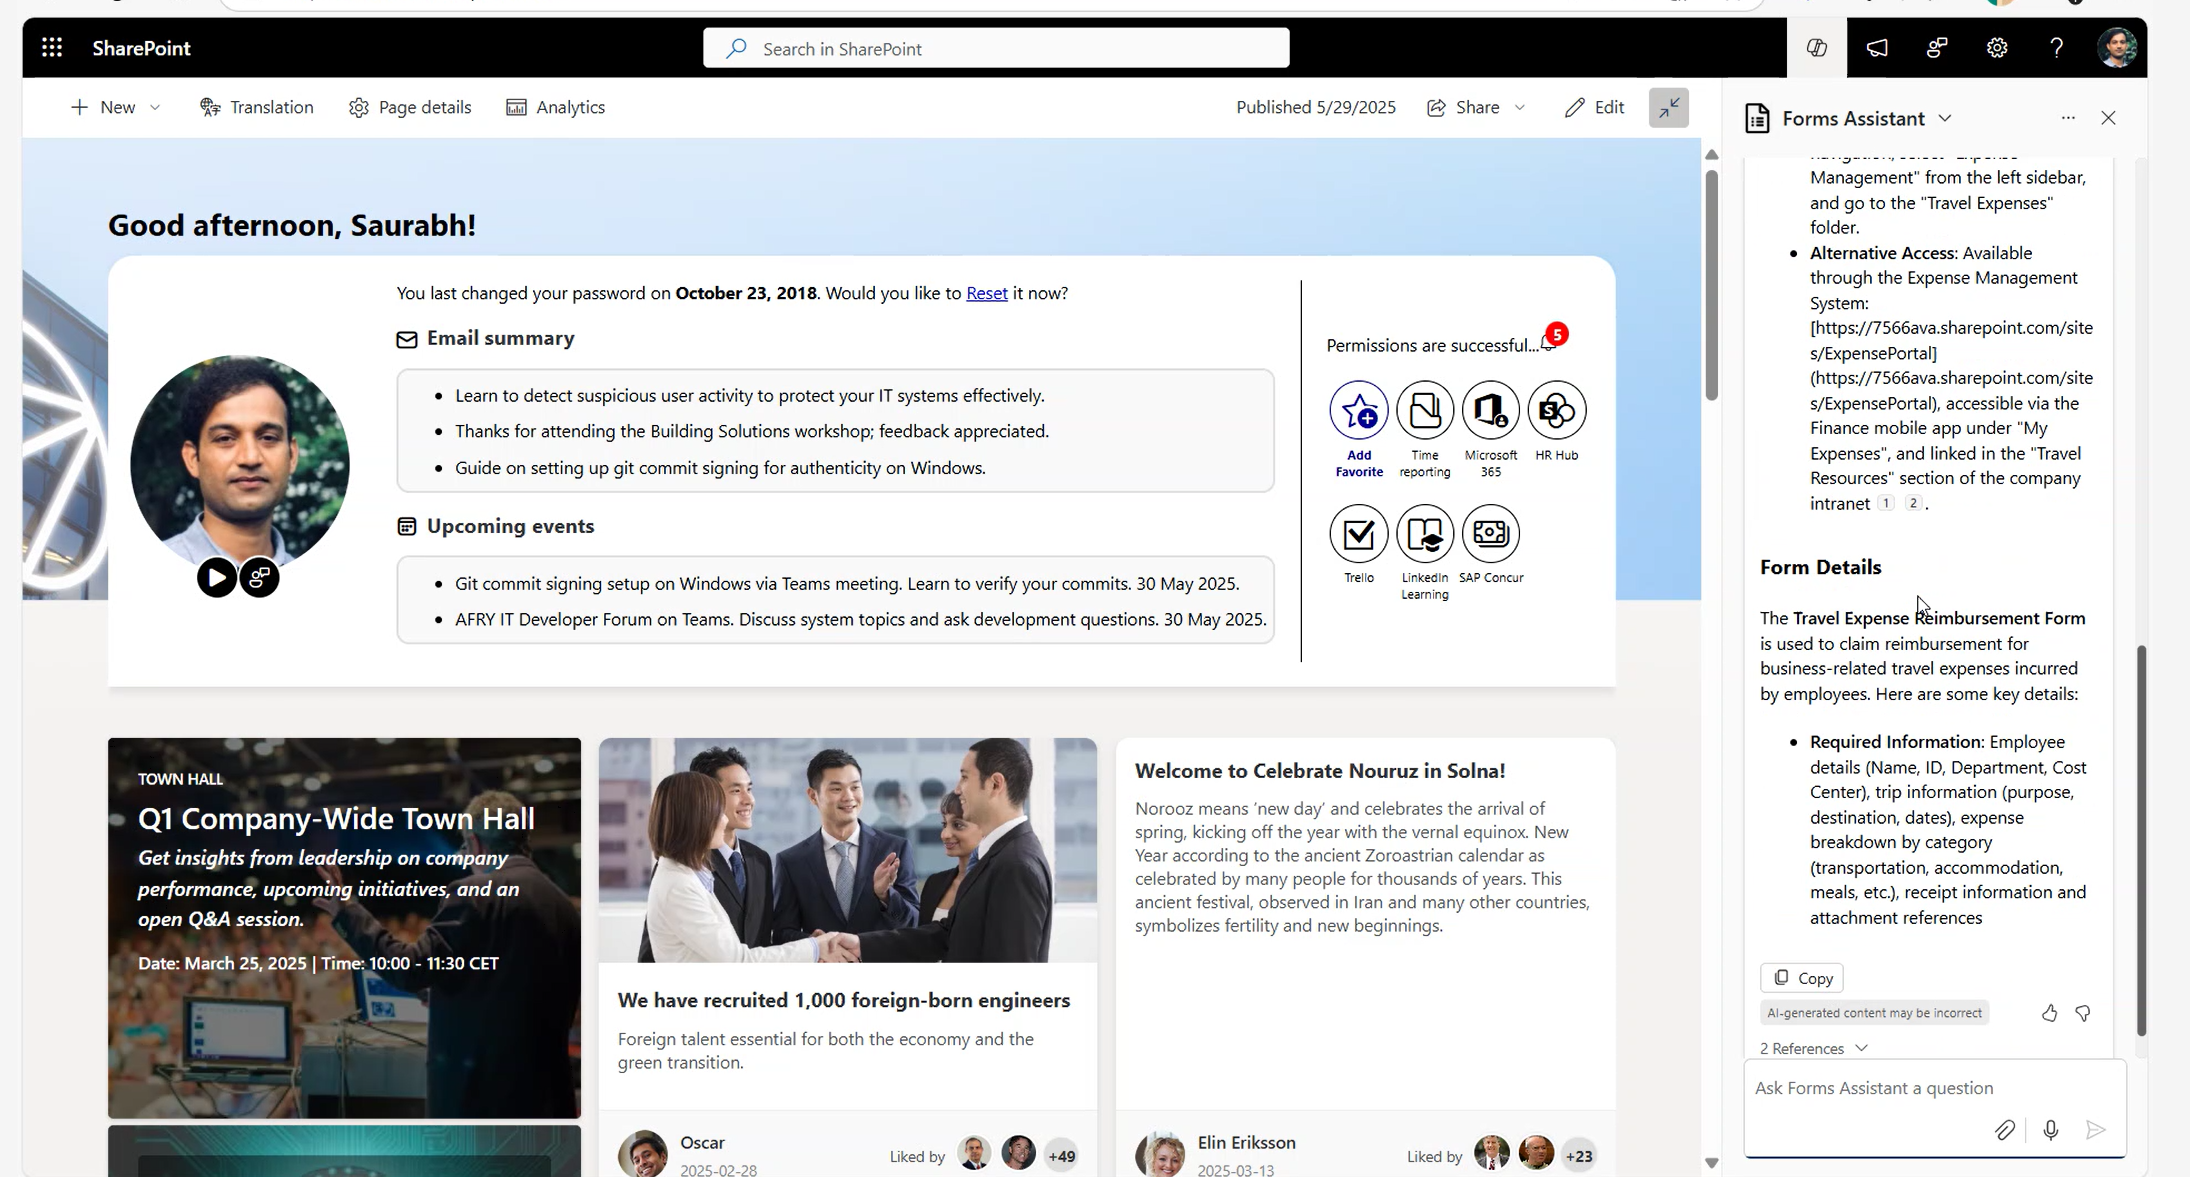
Task: Give thumbs down to the AI response
Action: (x=2083, y=1013)
